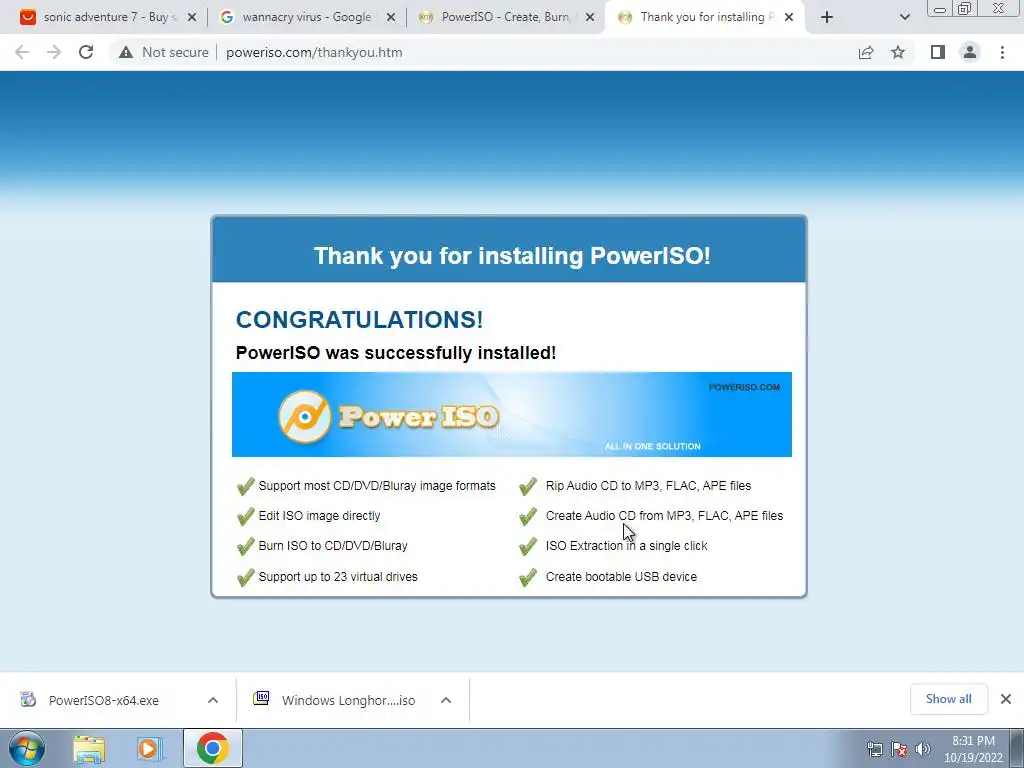Click the Show desktop strip on taskbar

(1017, 748)
